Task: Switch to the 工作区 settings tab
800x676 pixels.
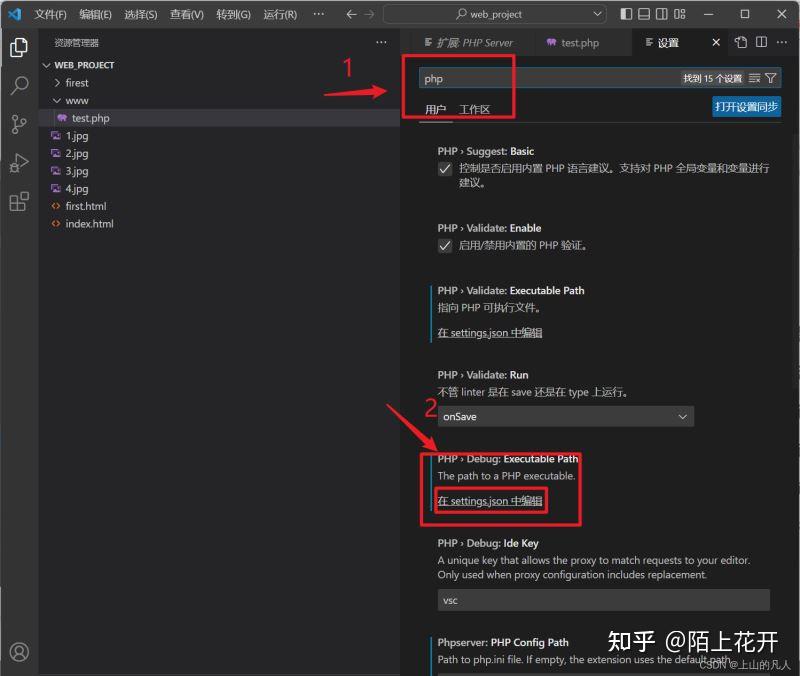Action: [x=474, y=107]
